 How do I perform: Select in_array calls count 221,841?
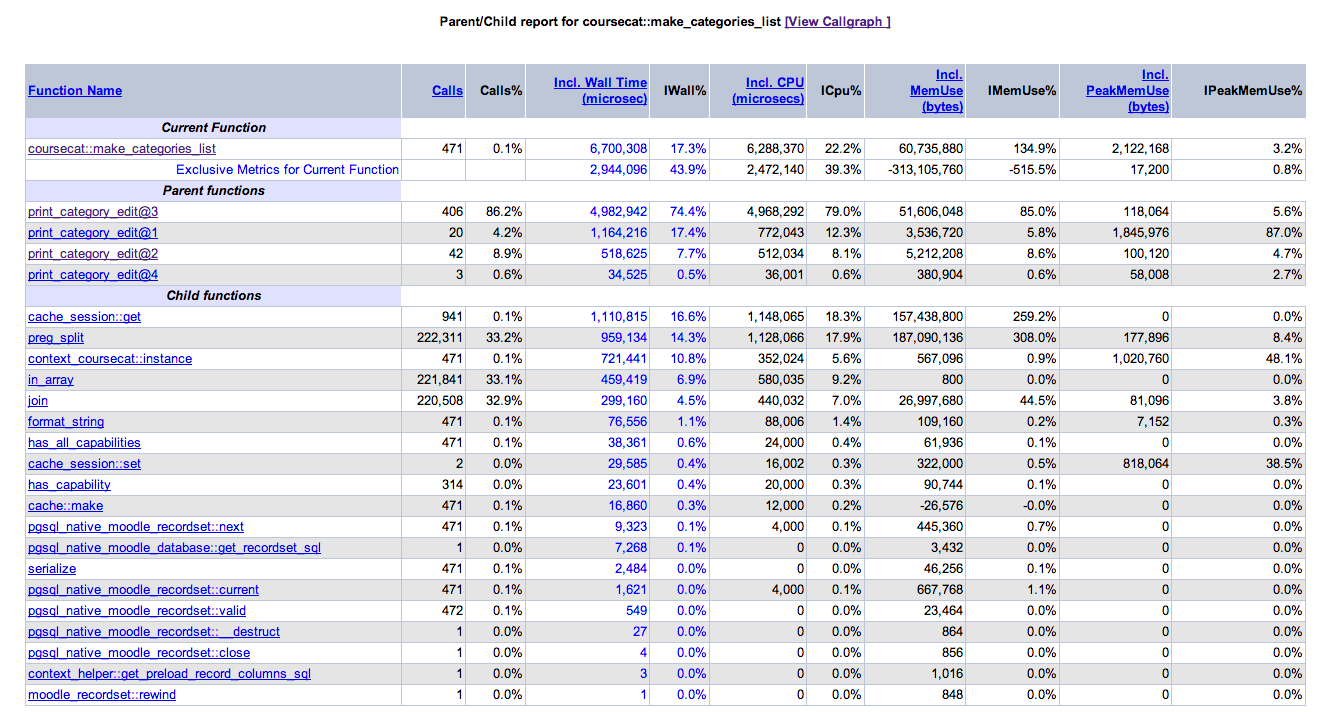[x=439, y=379]
